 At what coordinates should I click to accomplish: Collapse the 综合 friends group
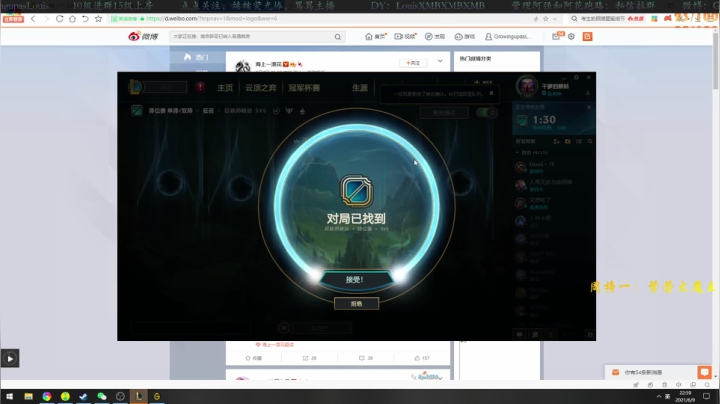point(517,152)
